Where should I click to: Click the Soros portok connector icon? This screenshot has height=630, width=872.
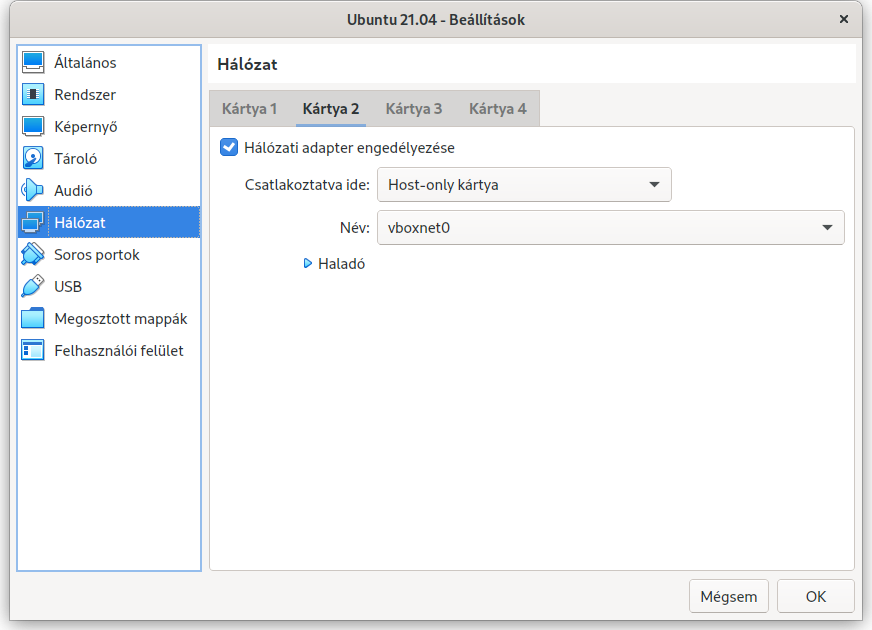(x=33, y=254)
